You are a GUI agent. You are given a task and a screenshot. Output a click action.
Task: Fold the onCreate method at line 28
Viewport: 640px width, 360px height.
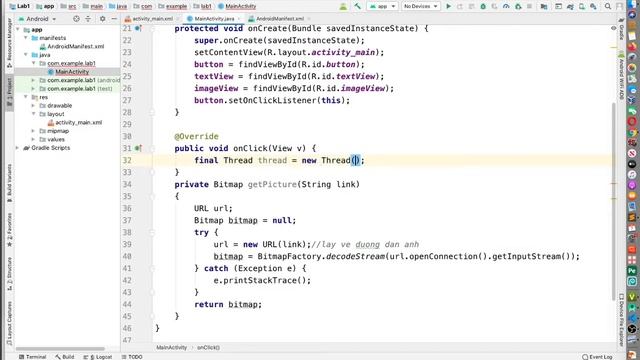click(x=152, y=112)
